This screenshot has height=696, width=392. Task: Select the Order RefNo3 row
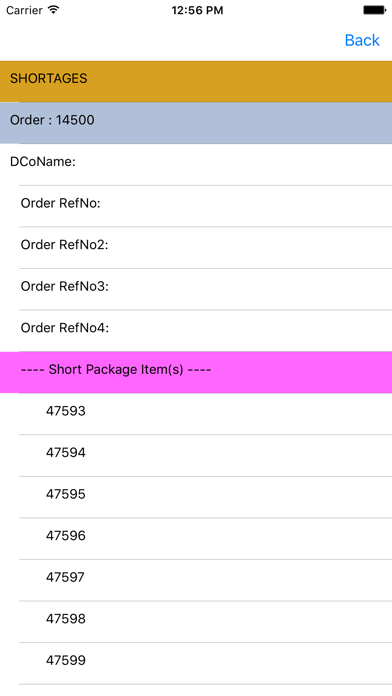pos(196,289)
